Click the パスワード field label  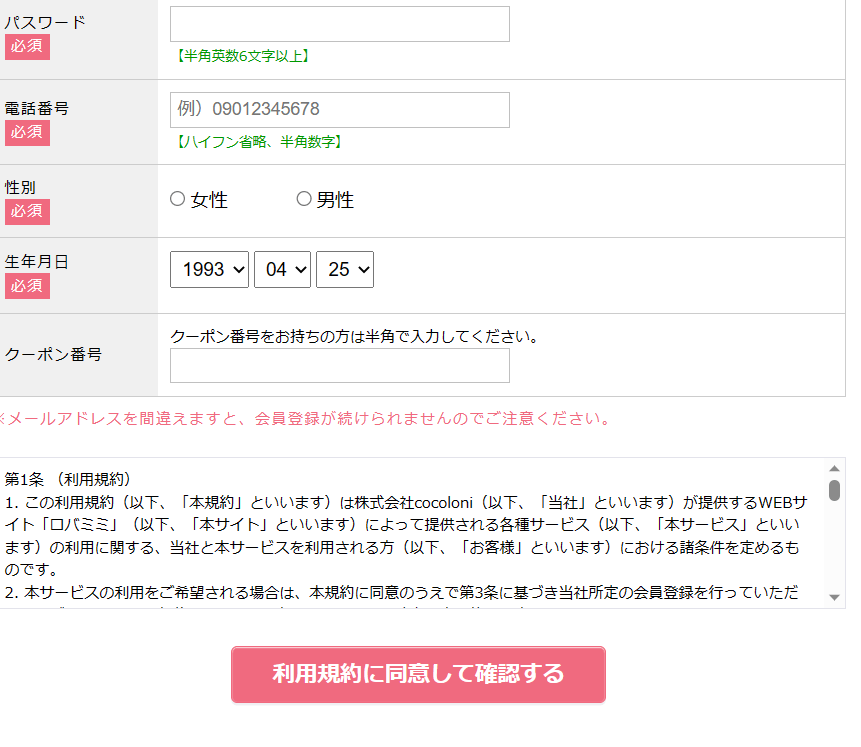pos(45,22)
